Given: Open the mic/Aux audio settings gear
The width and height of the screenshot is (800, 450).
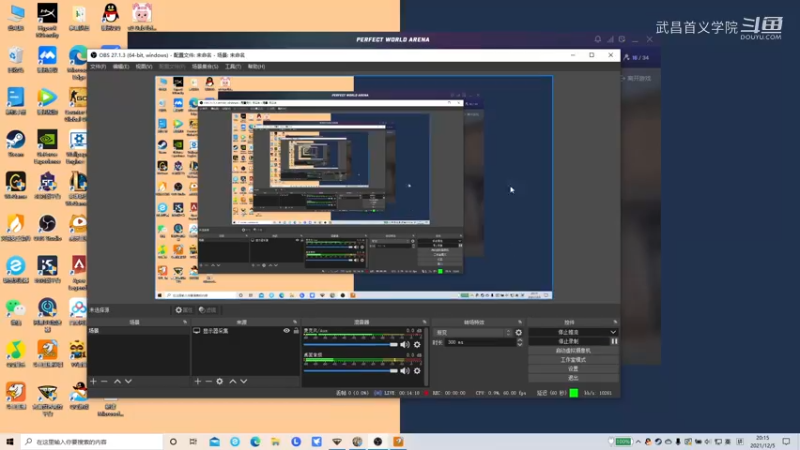Looking at the screenshot, I should [417, 344].
